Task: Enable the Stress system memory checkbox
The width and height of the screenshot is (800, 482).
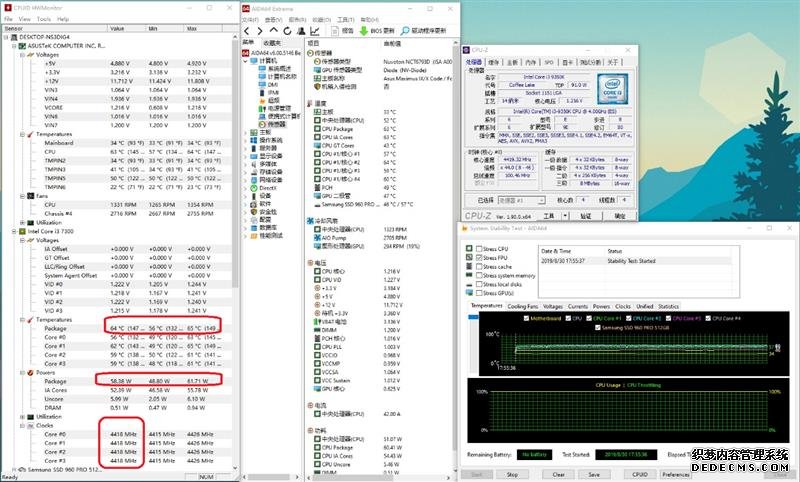Action: [479, 275]
